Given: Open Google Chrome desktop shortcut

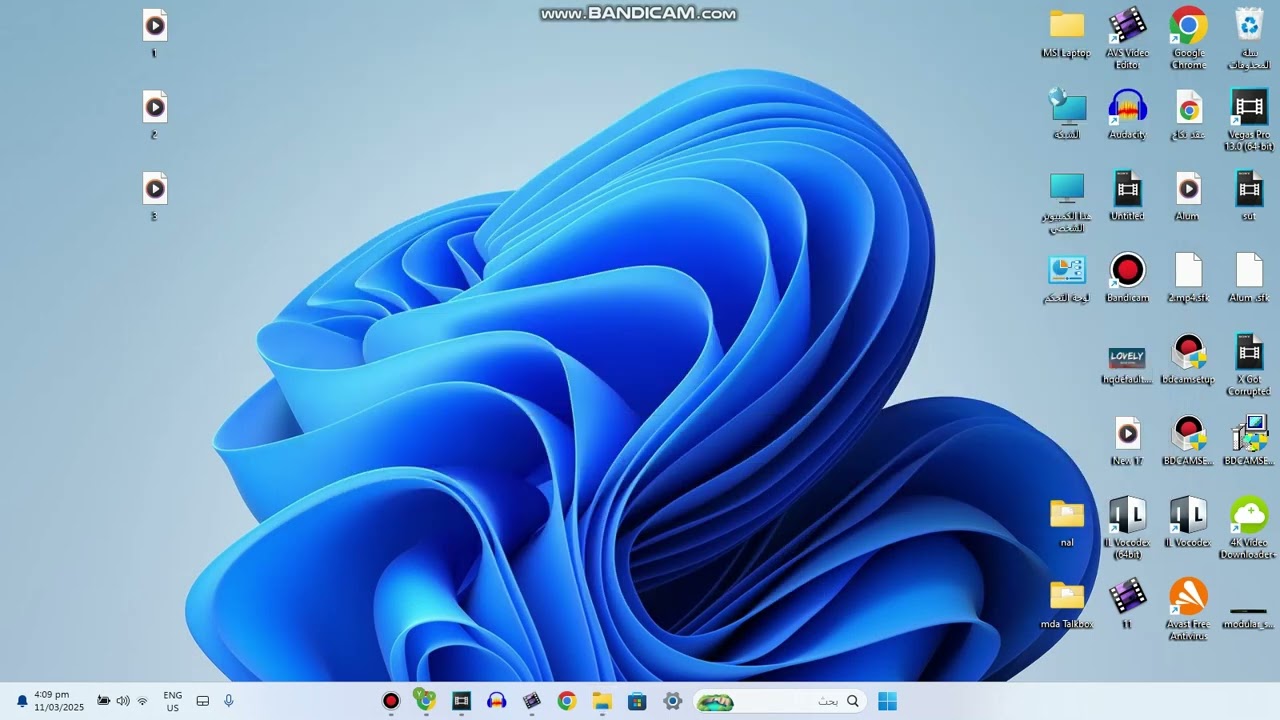Looking at the screenshot, I should [1188, 38].
